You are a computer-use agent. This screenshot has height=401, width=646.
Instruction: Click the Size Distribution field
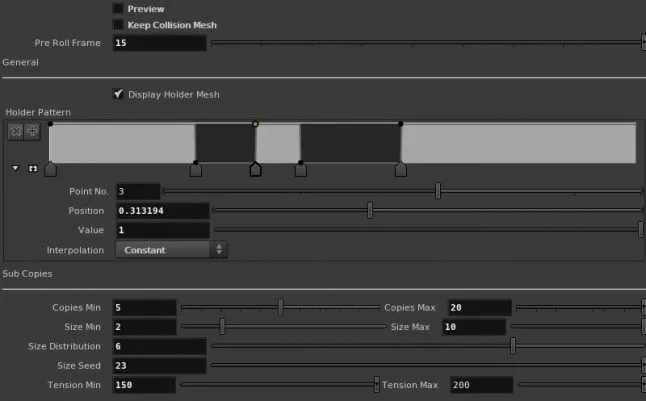click(159, 346)
